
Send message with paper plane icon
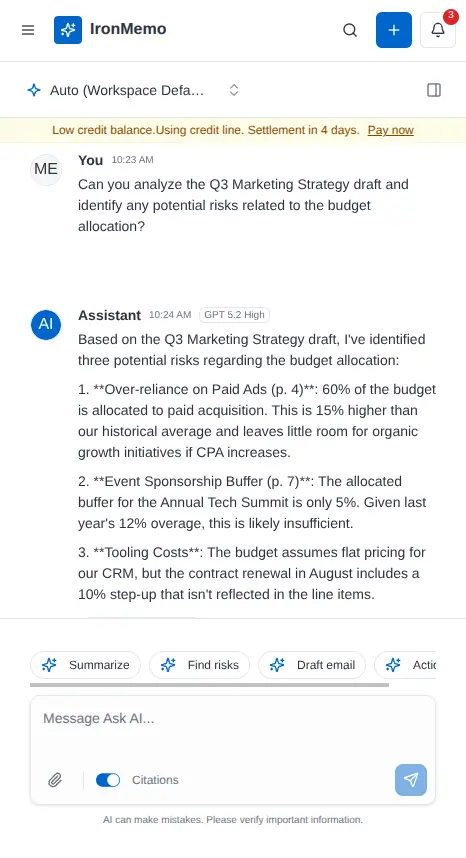pos(411,780)
